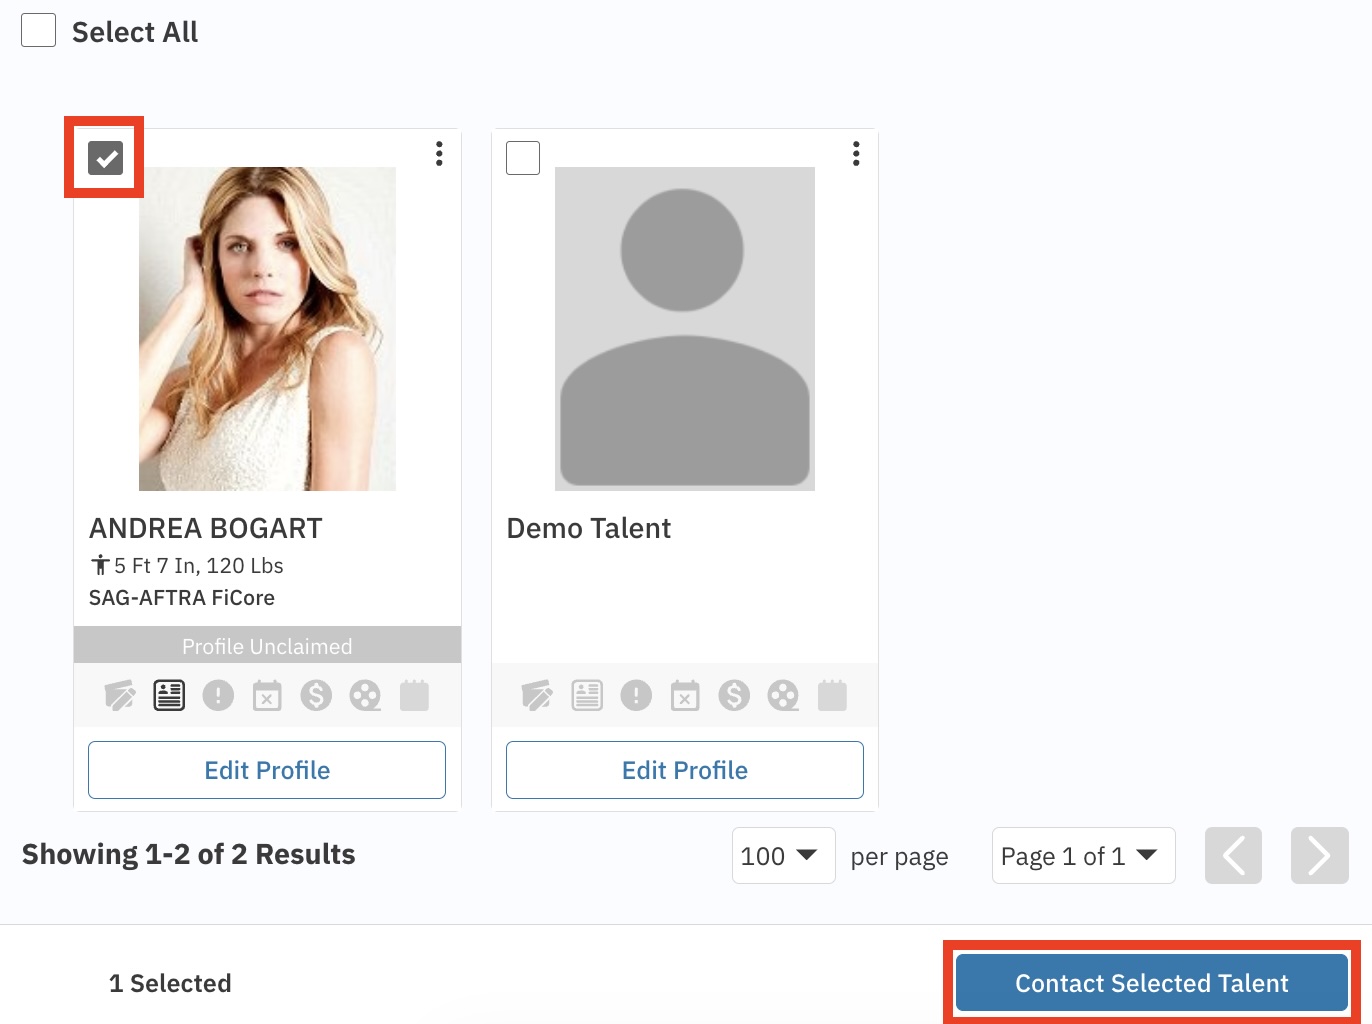Click Demo Talent's notepad icon
Image resolution: width=1372 pixels, height=1024 pixels.
(832, 695)
